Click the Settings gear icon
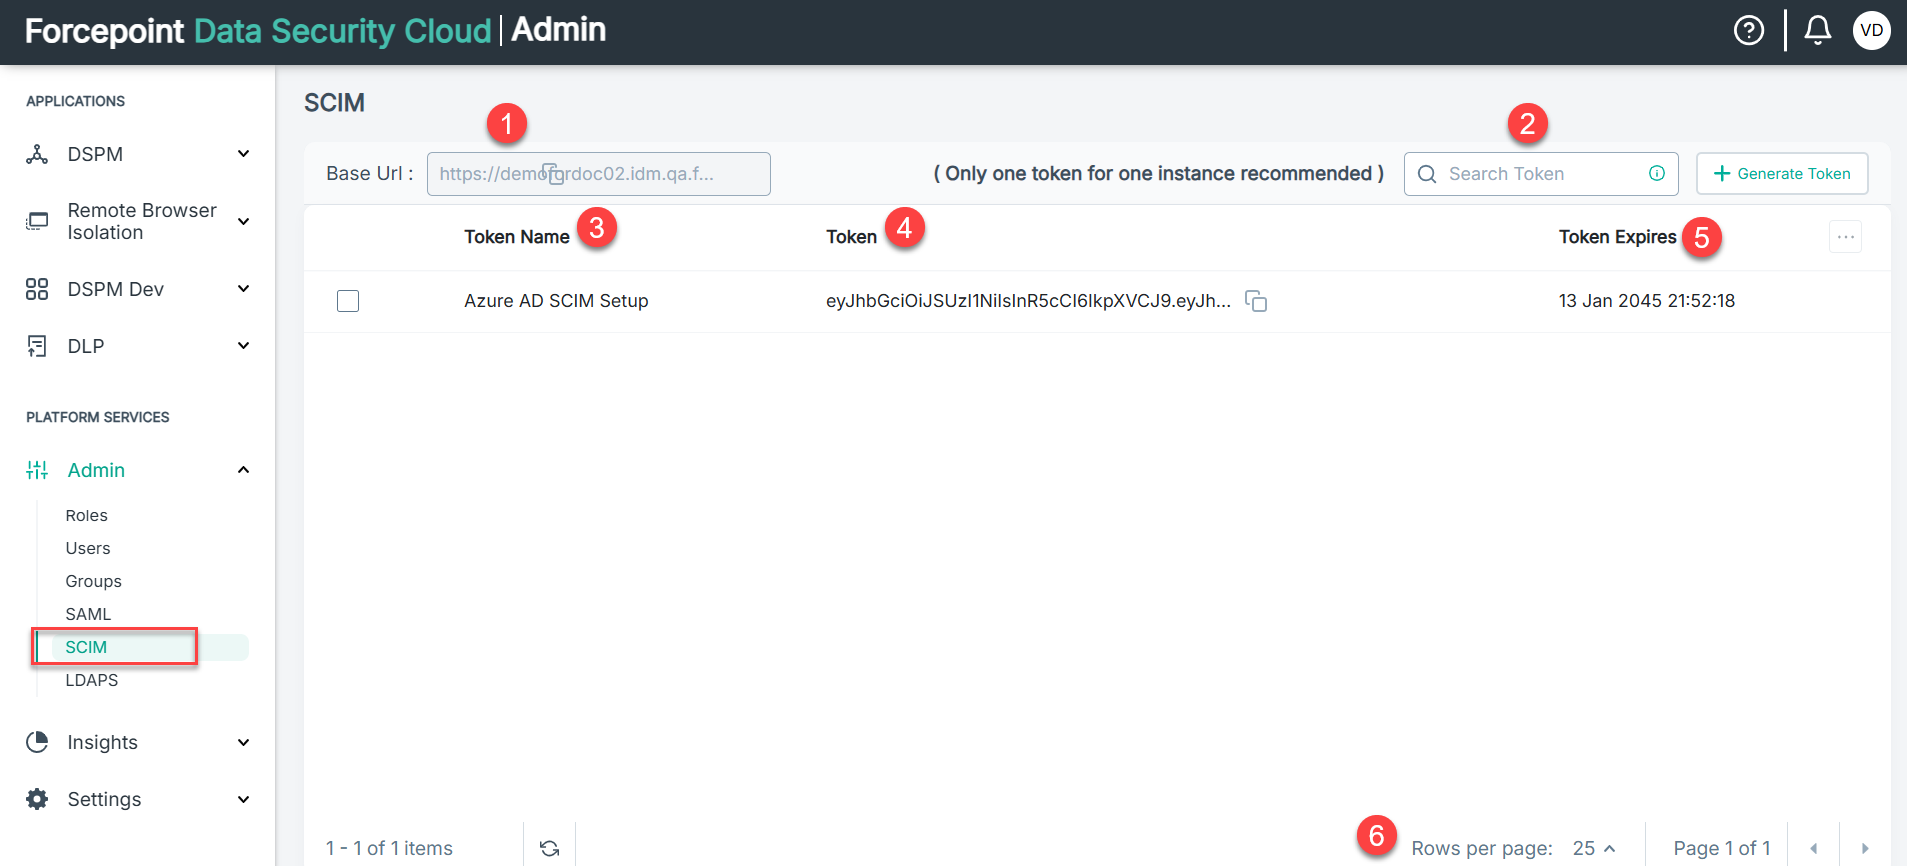 tap(37, 799)
